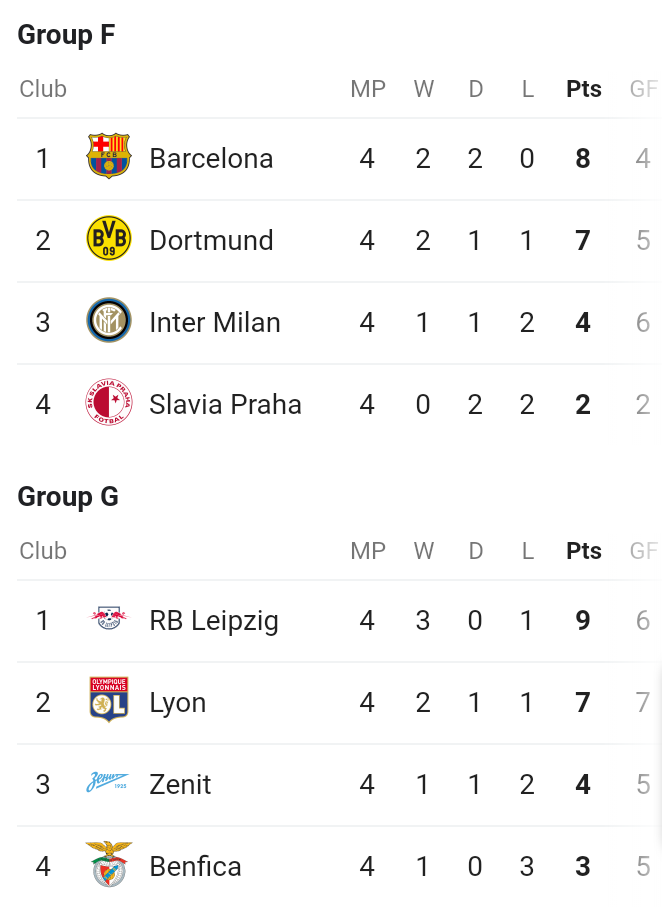Click the Benfica eagle crest

pyautogui.click(x=109, y=864)
